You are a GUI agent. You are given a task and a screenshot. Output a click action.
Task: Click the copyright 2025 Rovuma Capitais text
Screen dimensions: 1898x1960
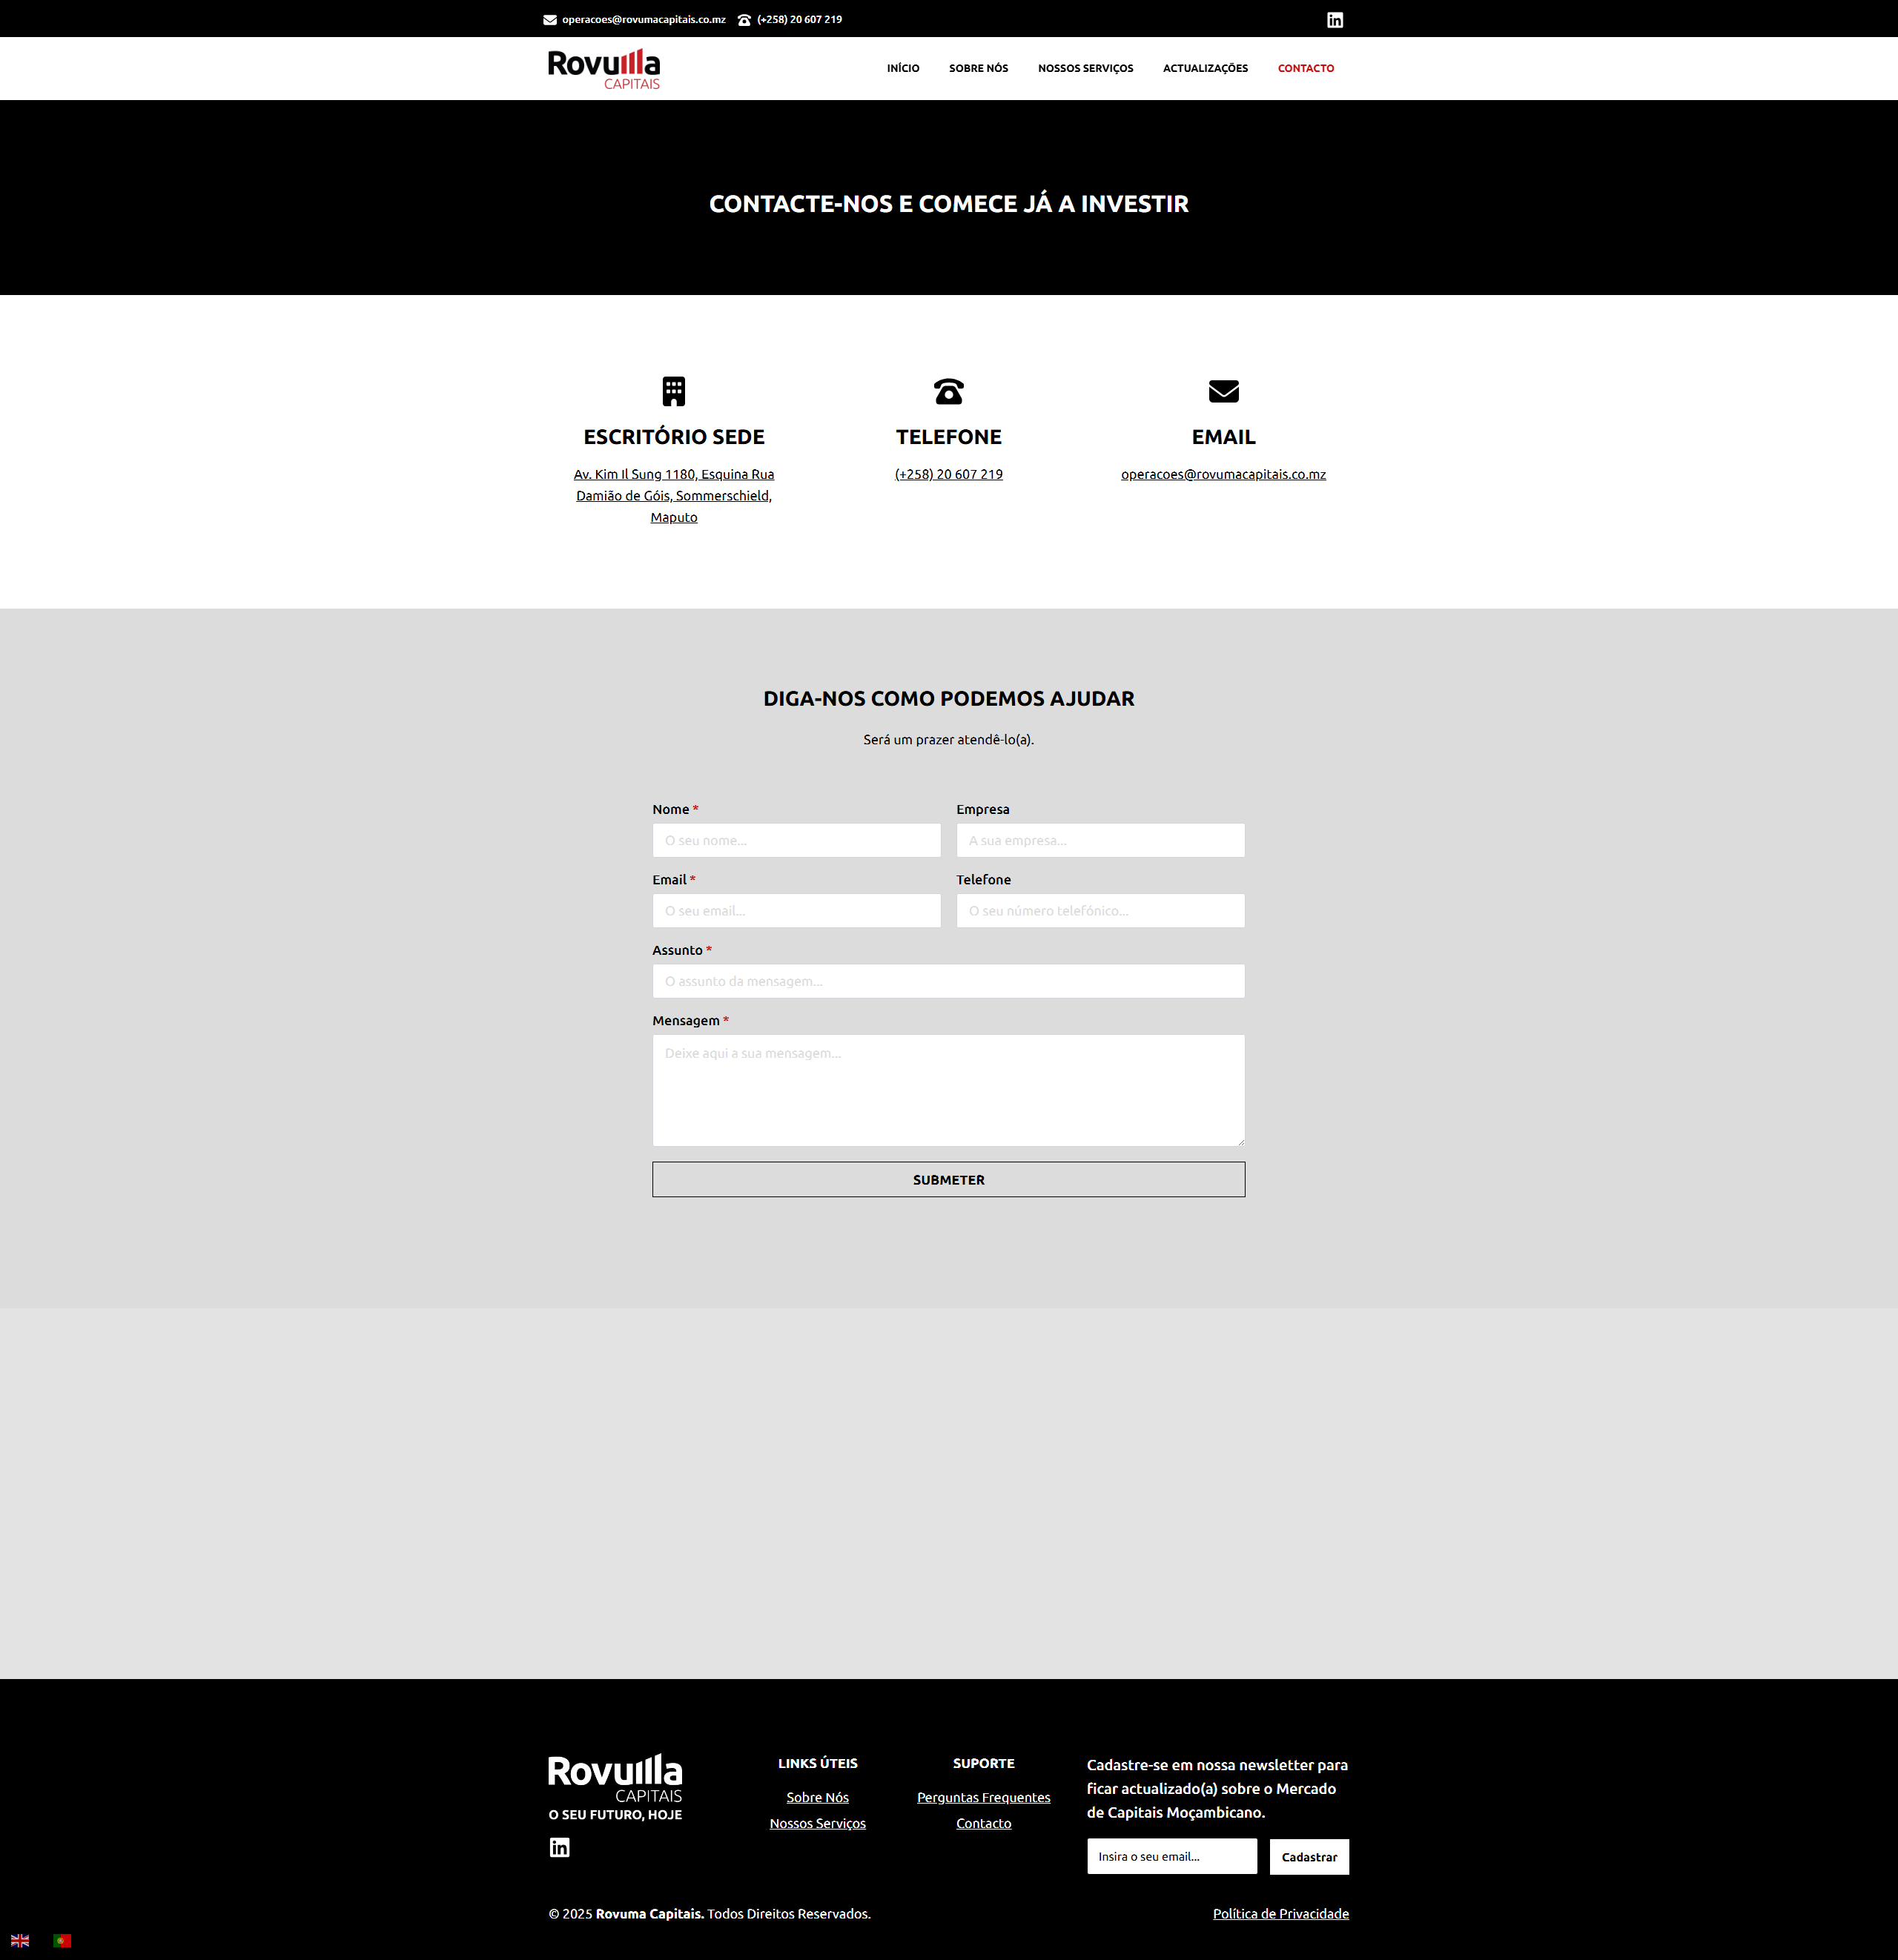point(709,1913)
